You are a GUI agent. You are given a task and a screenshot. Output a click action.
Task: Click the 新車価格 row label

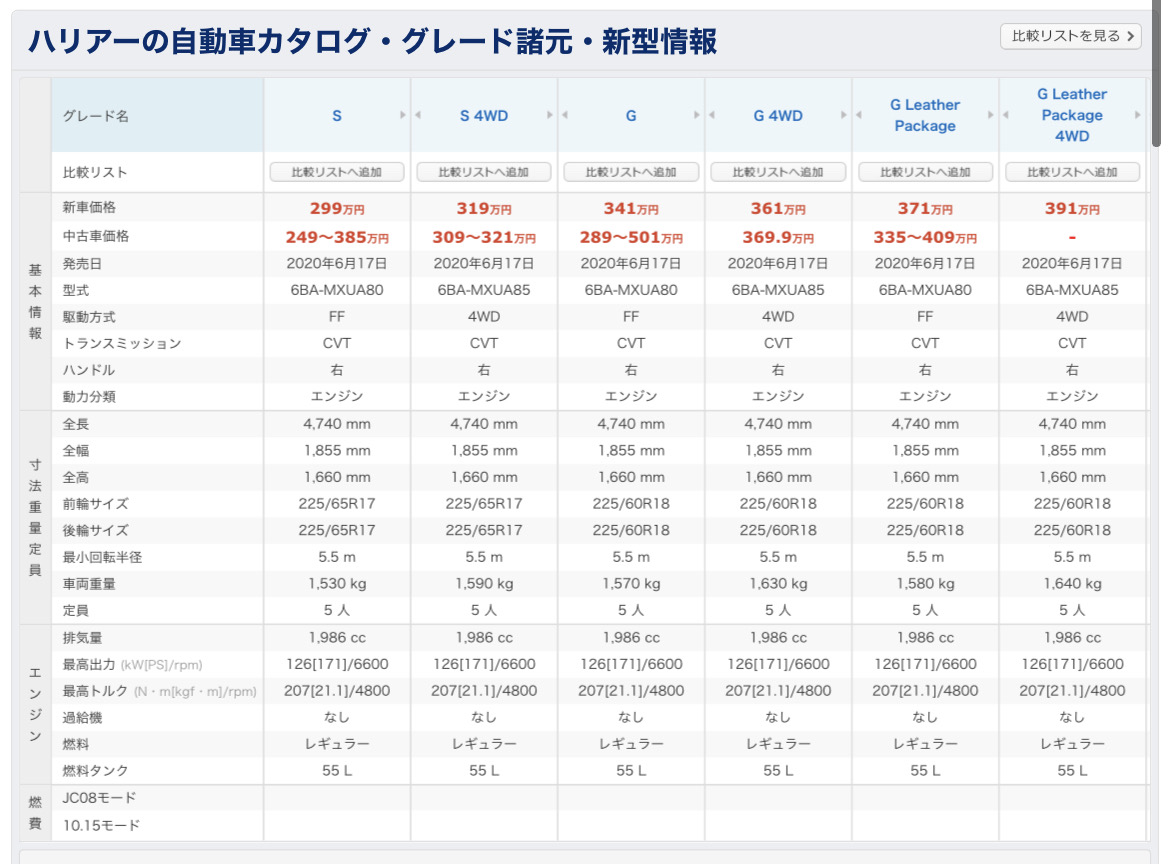[89, 207]
